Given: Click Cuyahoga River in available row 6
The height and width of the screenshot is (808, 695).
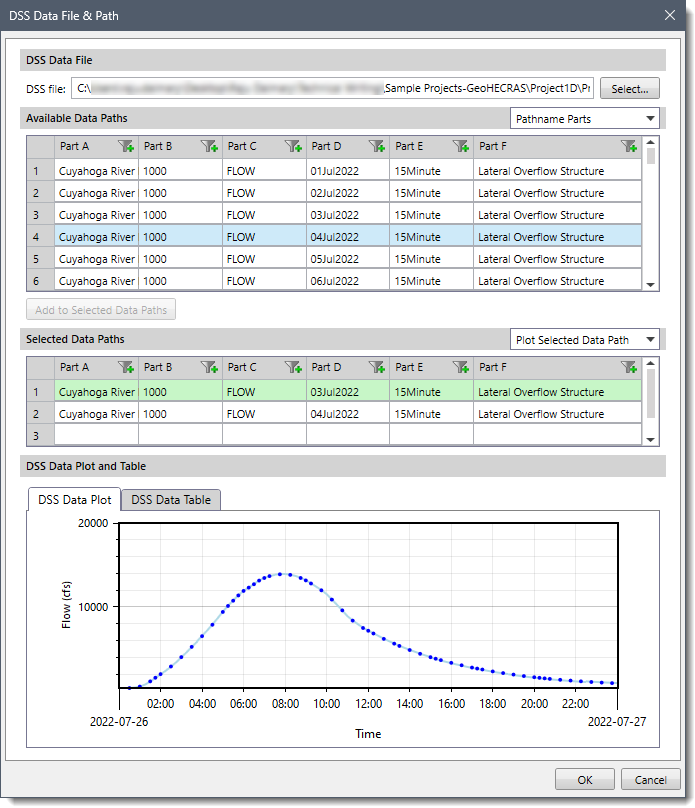Looking at the screenshot, I should click(96, 281).
